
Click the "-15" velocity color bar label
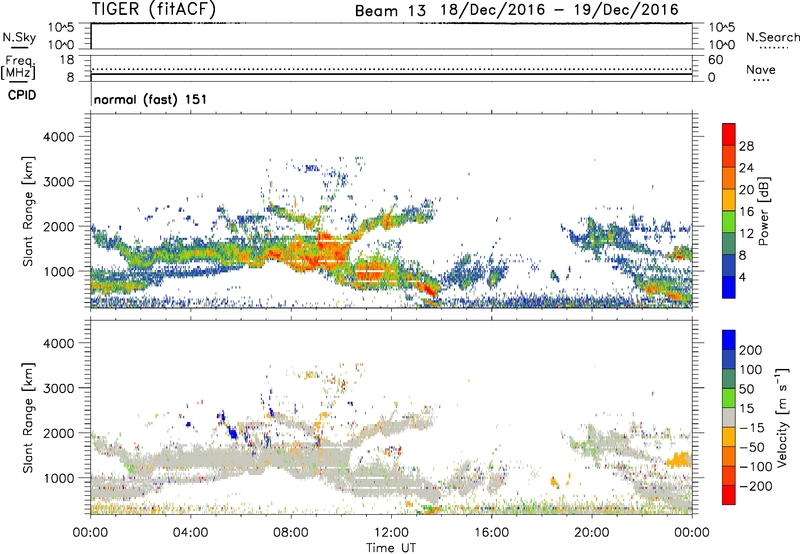click(752, 428)
